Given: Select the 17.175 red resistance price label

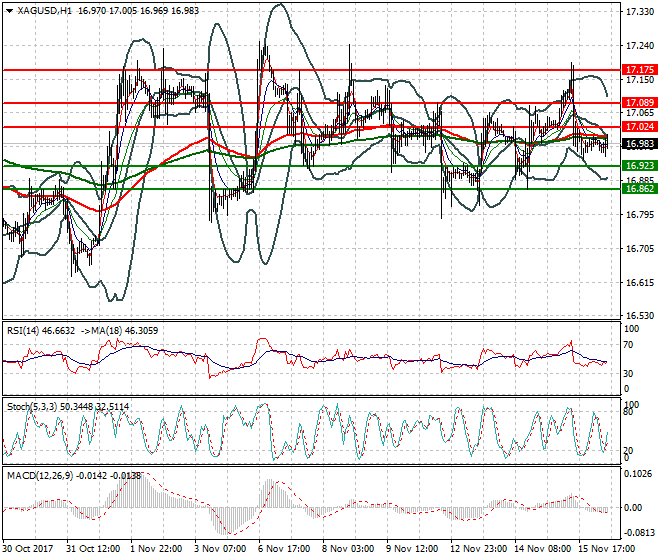Looking at the screenshot, I should click(637, 70).
